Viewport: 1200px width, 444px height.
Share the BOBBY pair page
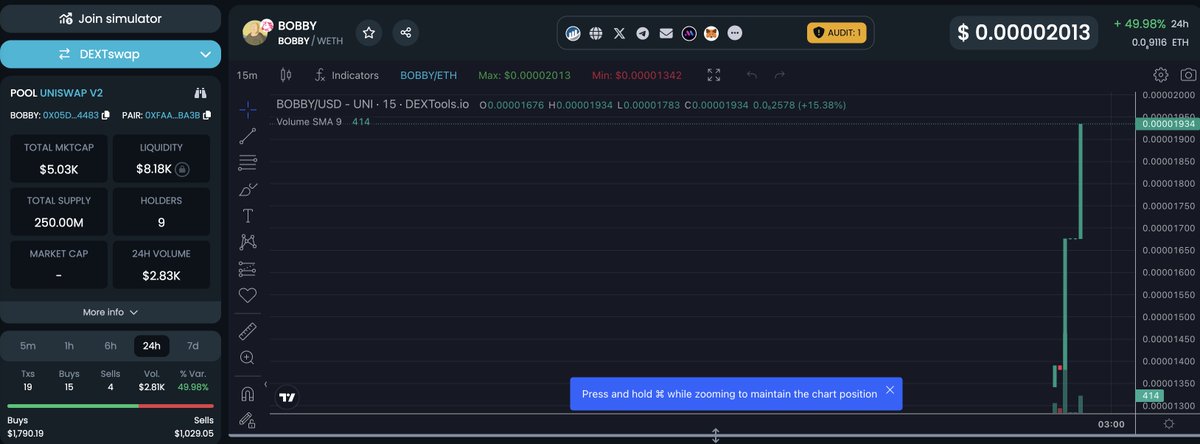tap(406, 33)
